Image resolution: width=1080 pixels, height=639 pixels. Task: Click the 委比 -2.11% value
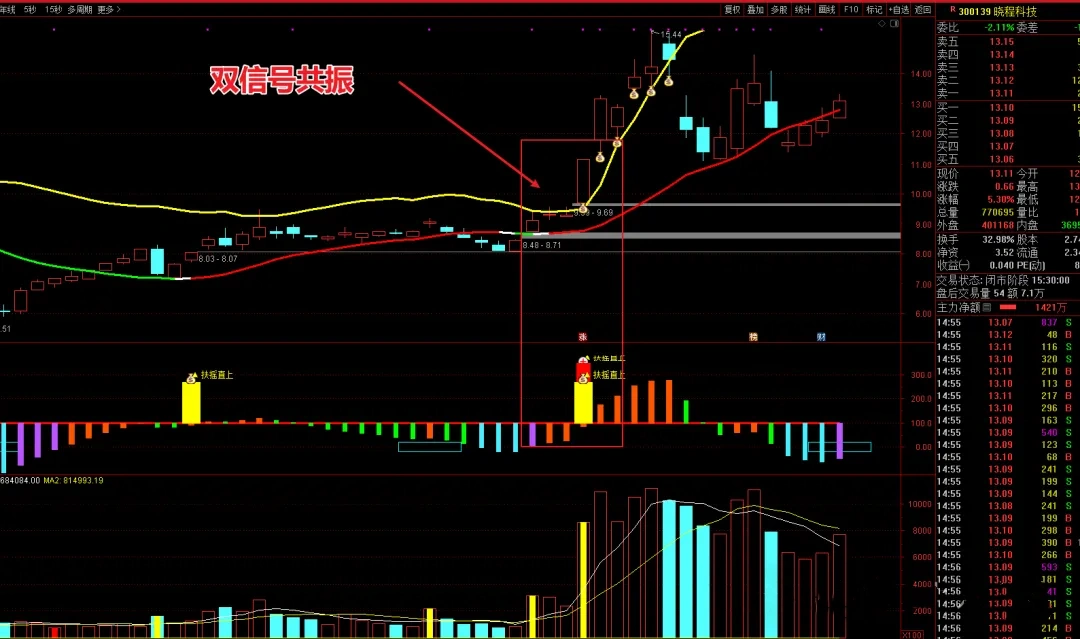[999, 28]
